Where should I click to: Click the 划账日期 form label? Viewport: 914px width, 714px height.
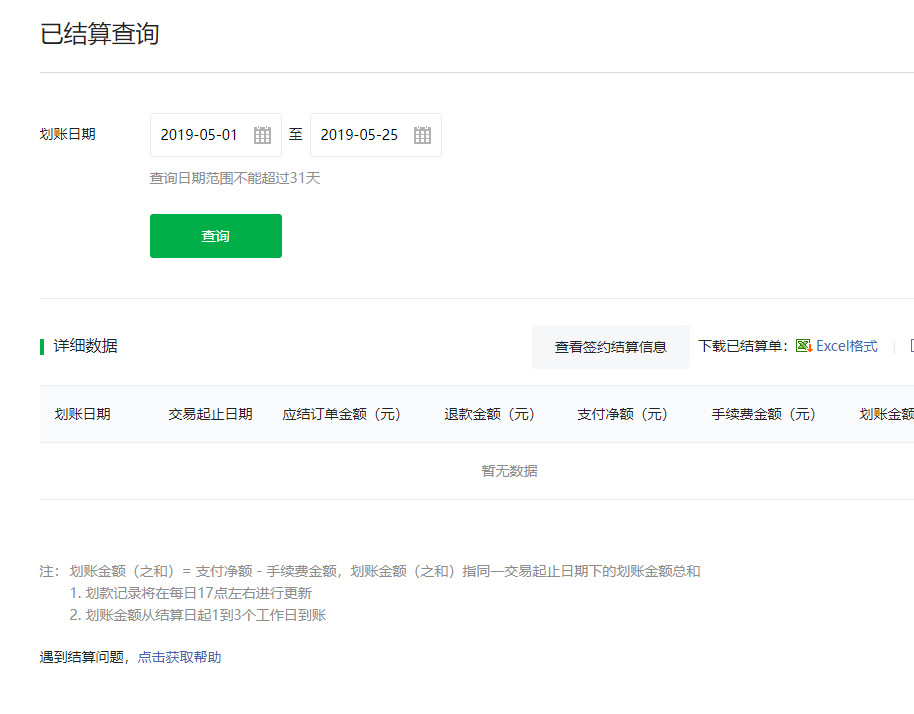(x=68, y=135)
